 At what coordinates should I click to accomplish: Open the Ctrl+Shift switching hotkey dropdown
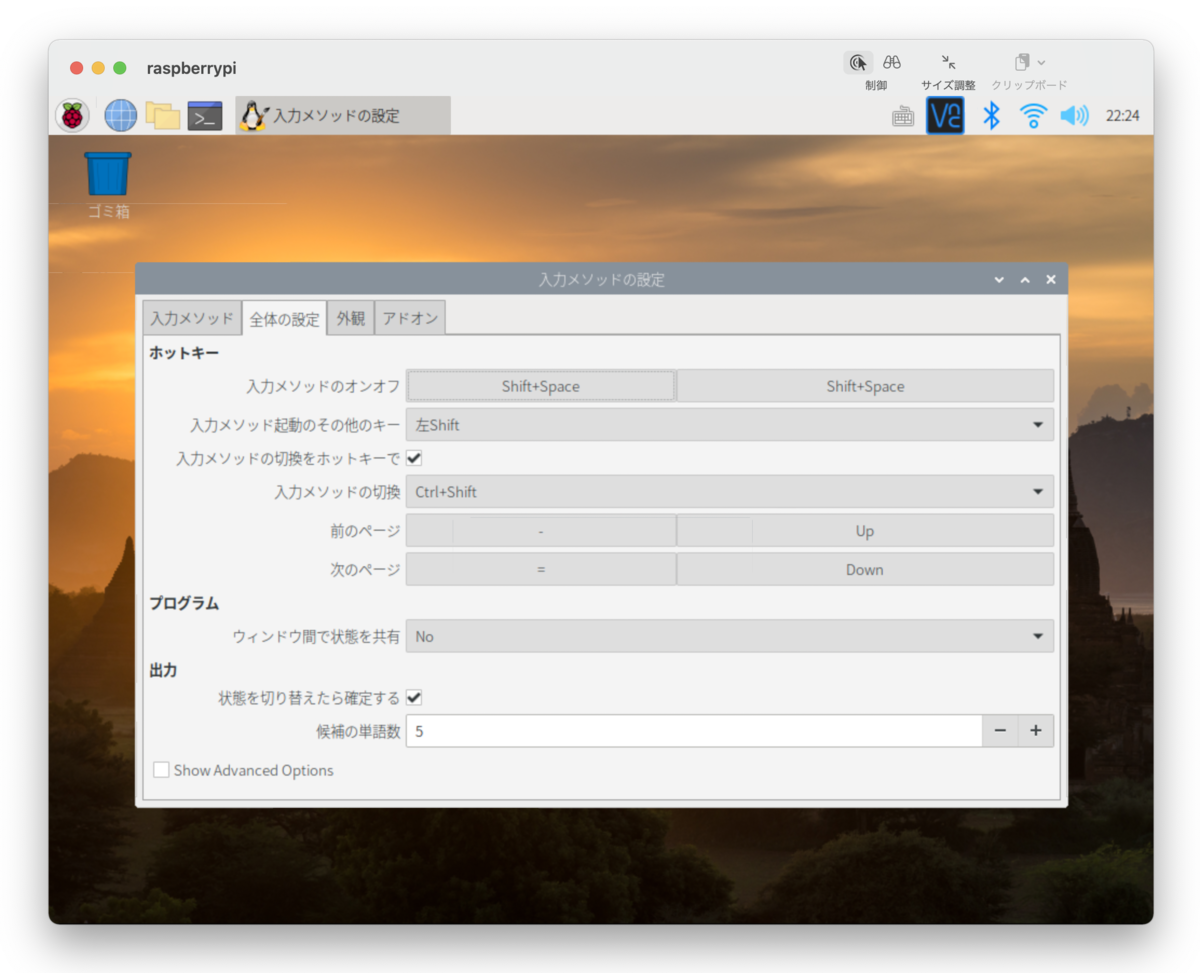coord(729,491)
